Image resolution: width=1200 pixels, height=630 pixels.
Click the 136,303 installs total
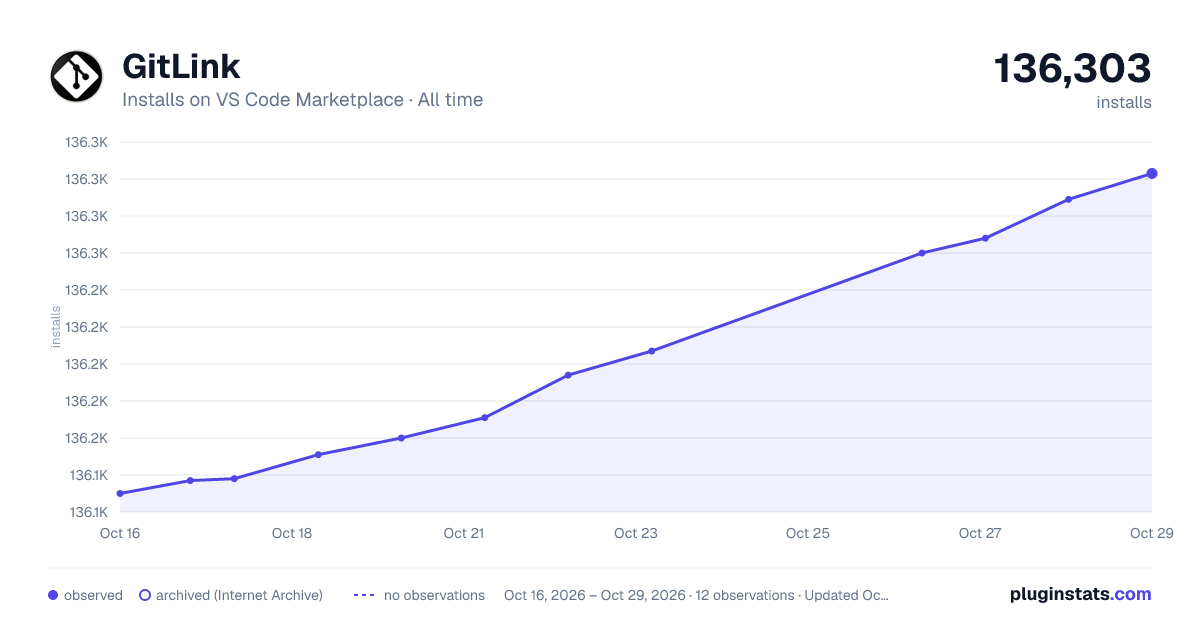click(x=1072, y=69)
